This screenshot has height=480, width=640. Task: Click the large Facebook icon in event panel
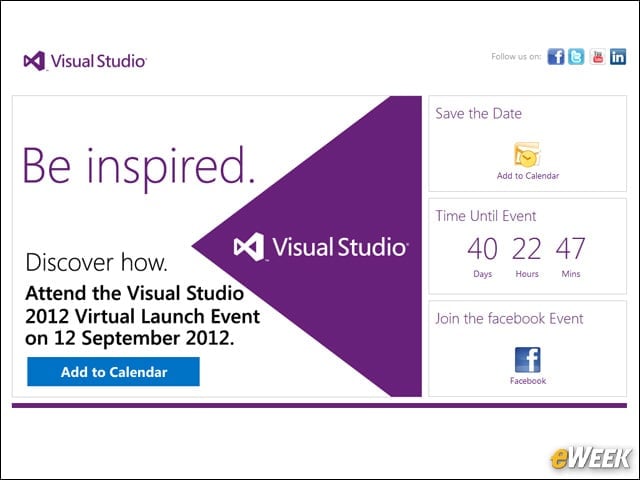point(527,360)
